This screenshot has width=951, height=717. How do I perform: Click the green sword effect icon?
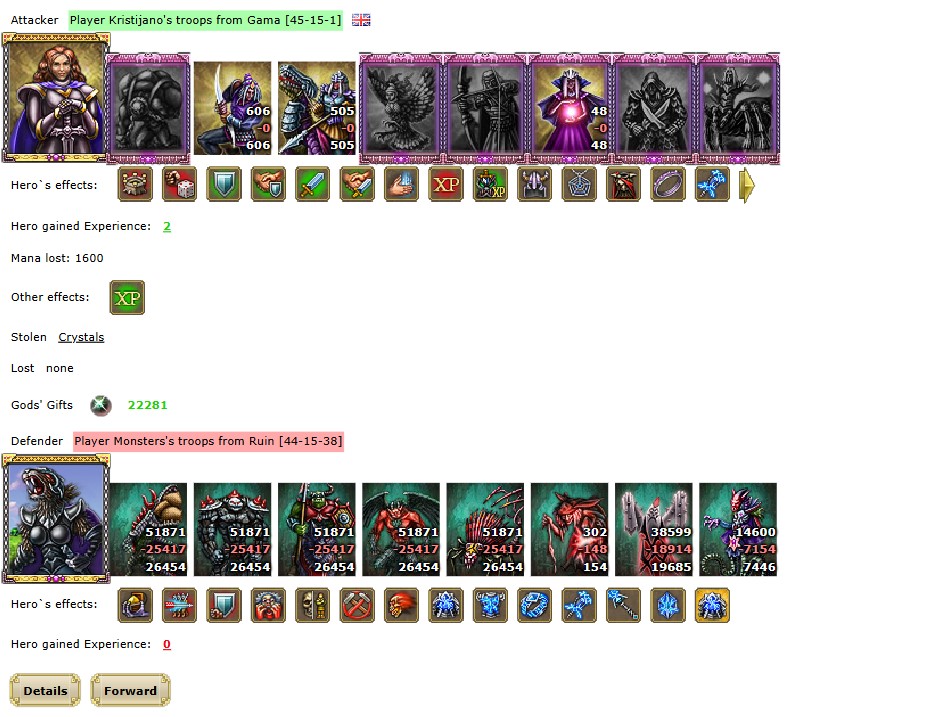(312, 184)
